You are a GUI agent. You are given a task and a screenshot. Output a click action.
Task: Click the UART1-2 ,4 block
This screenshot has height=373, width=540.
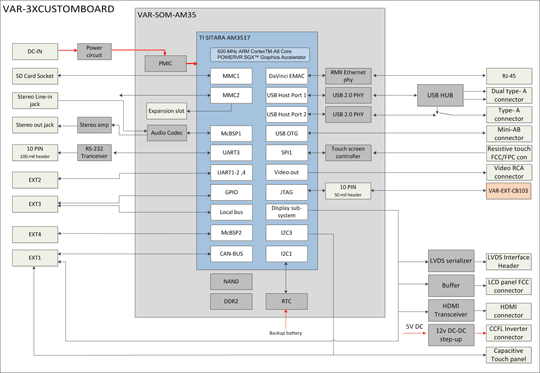pyautogui.click(x=231, y=173)
